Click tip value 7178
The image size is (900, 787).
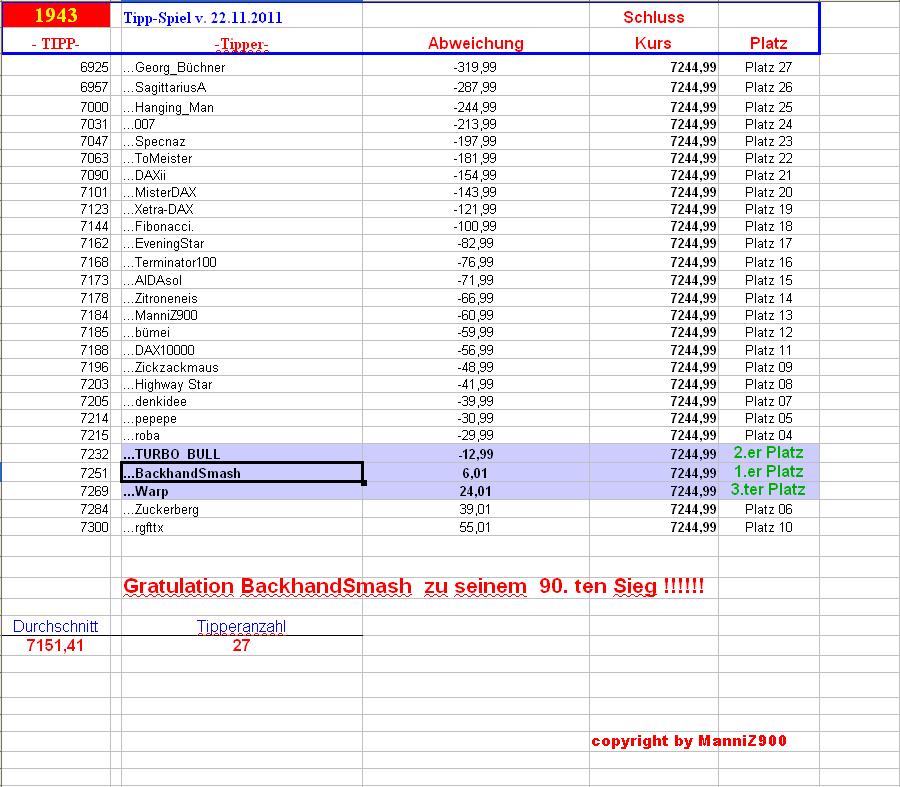[94, 298]
